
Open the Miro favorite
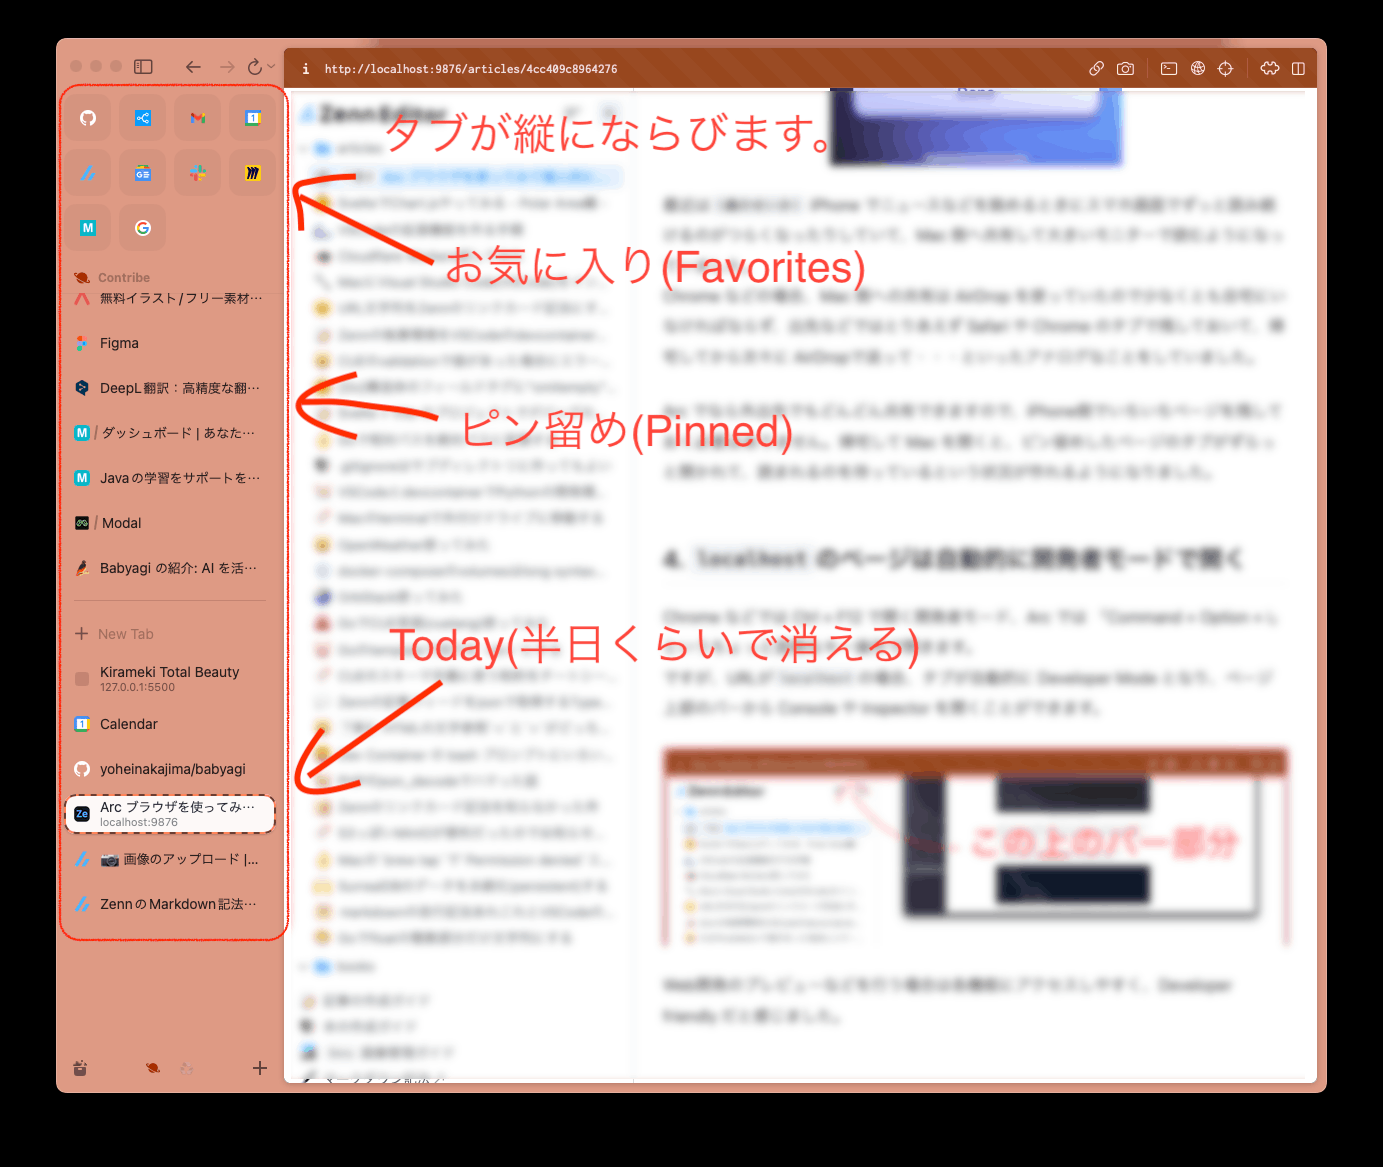(x=253, y=173)
